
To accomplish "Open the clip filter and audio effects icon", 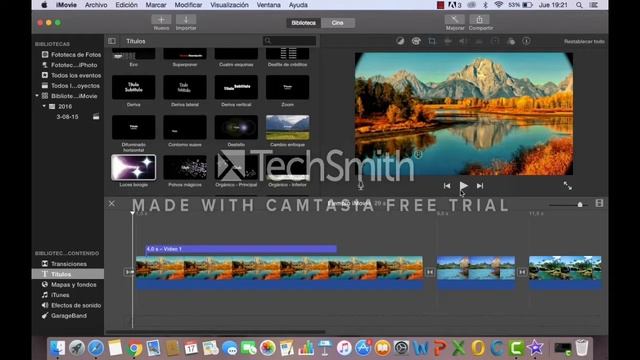I will pos(511,41).
